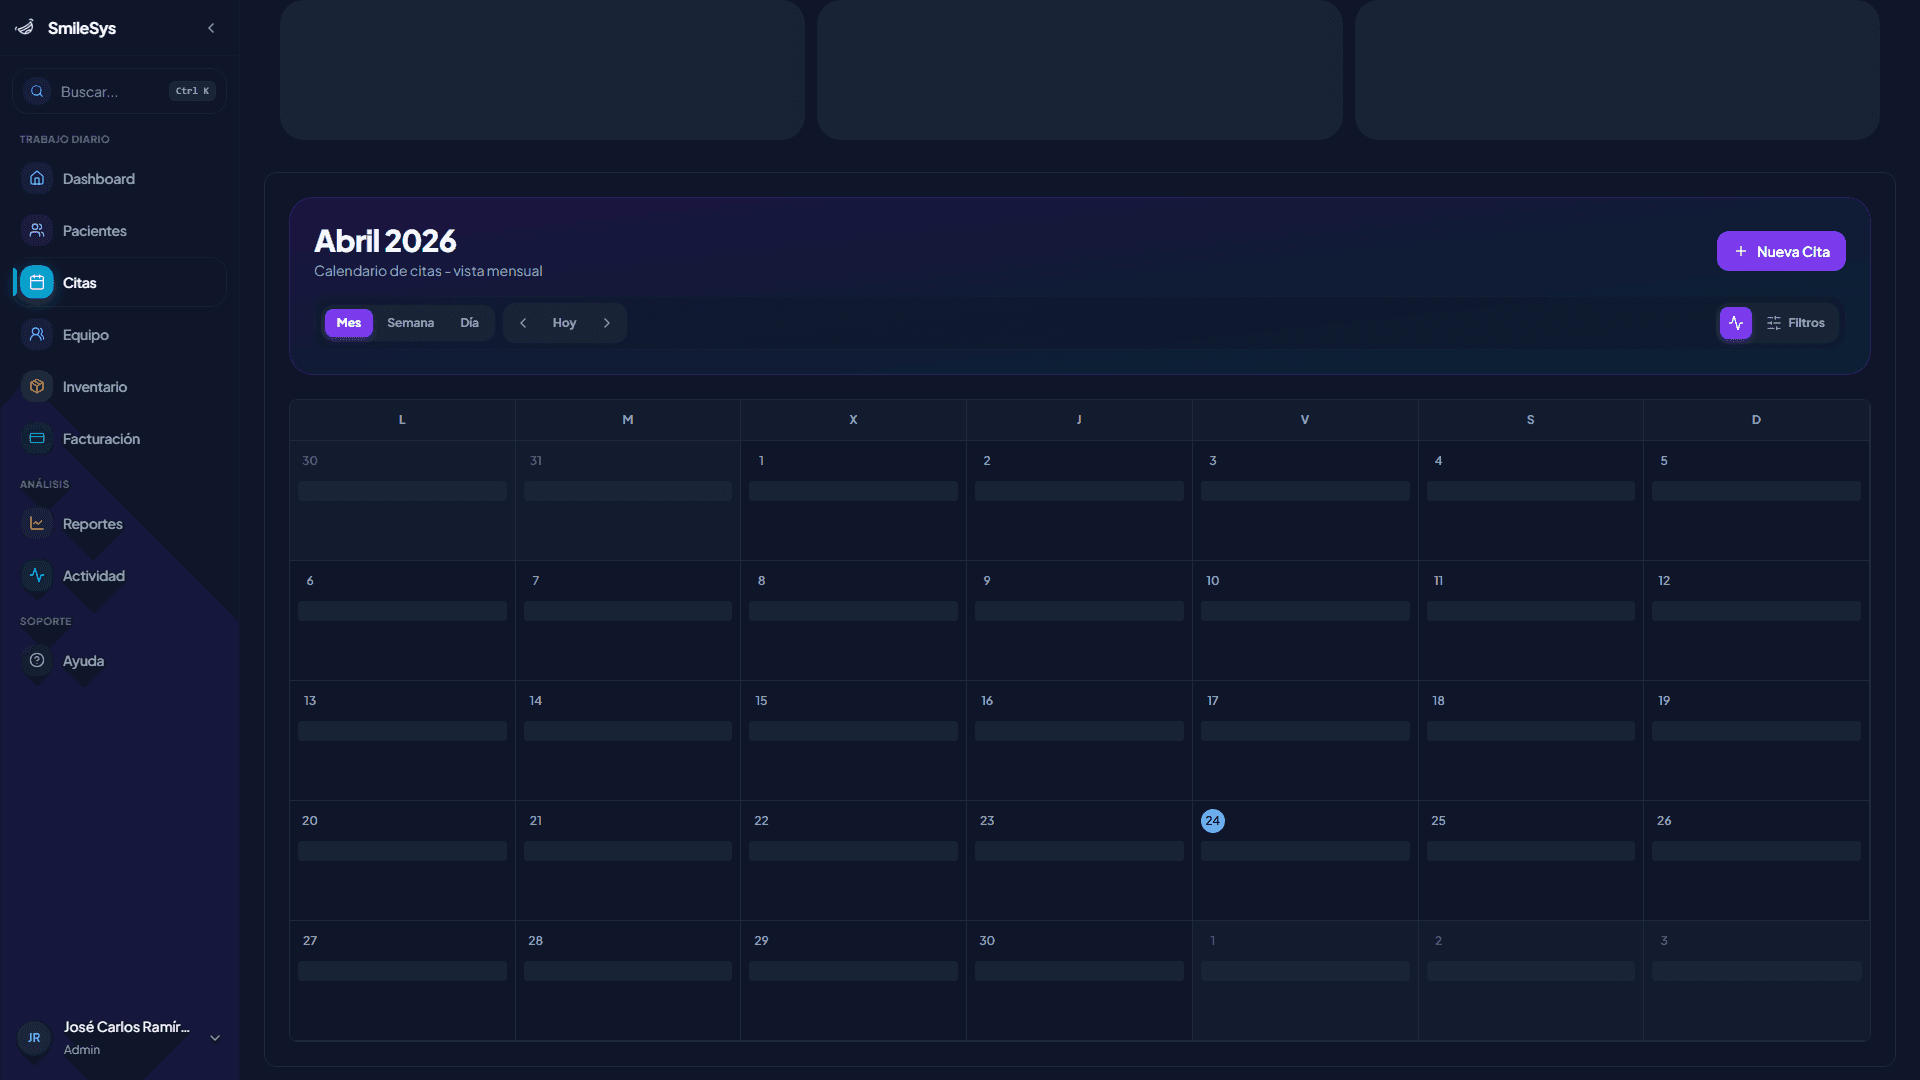Go to Citas menu label

coord(80,283)
